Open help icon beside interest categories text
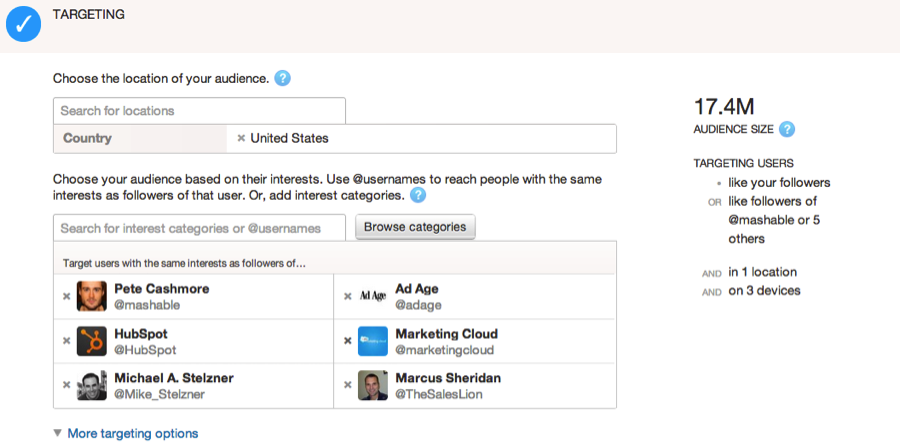 (x=418, y=195)
